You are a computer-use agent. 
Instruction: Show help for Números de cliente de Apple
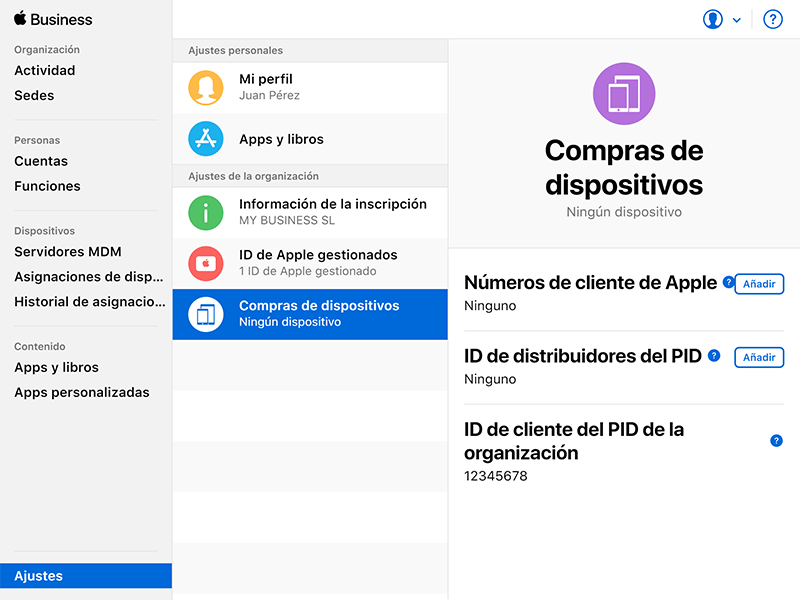728,282
